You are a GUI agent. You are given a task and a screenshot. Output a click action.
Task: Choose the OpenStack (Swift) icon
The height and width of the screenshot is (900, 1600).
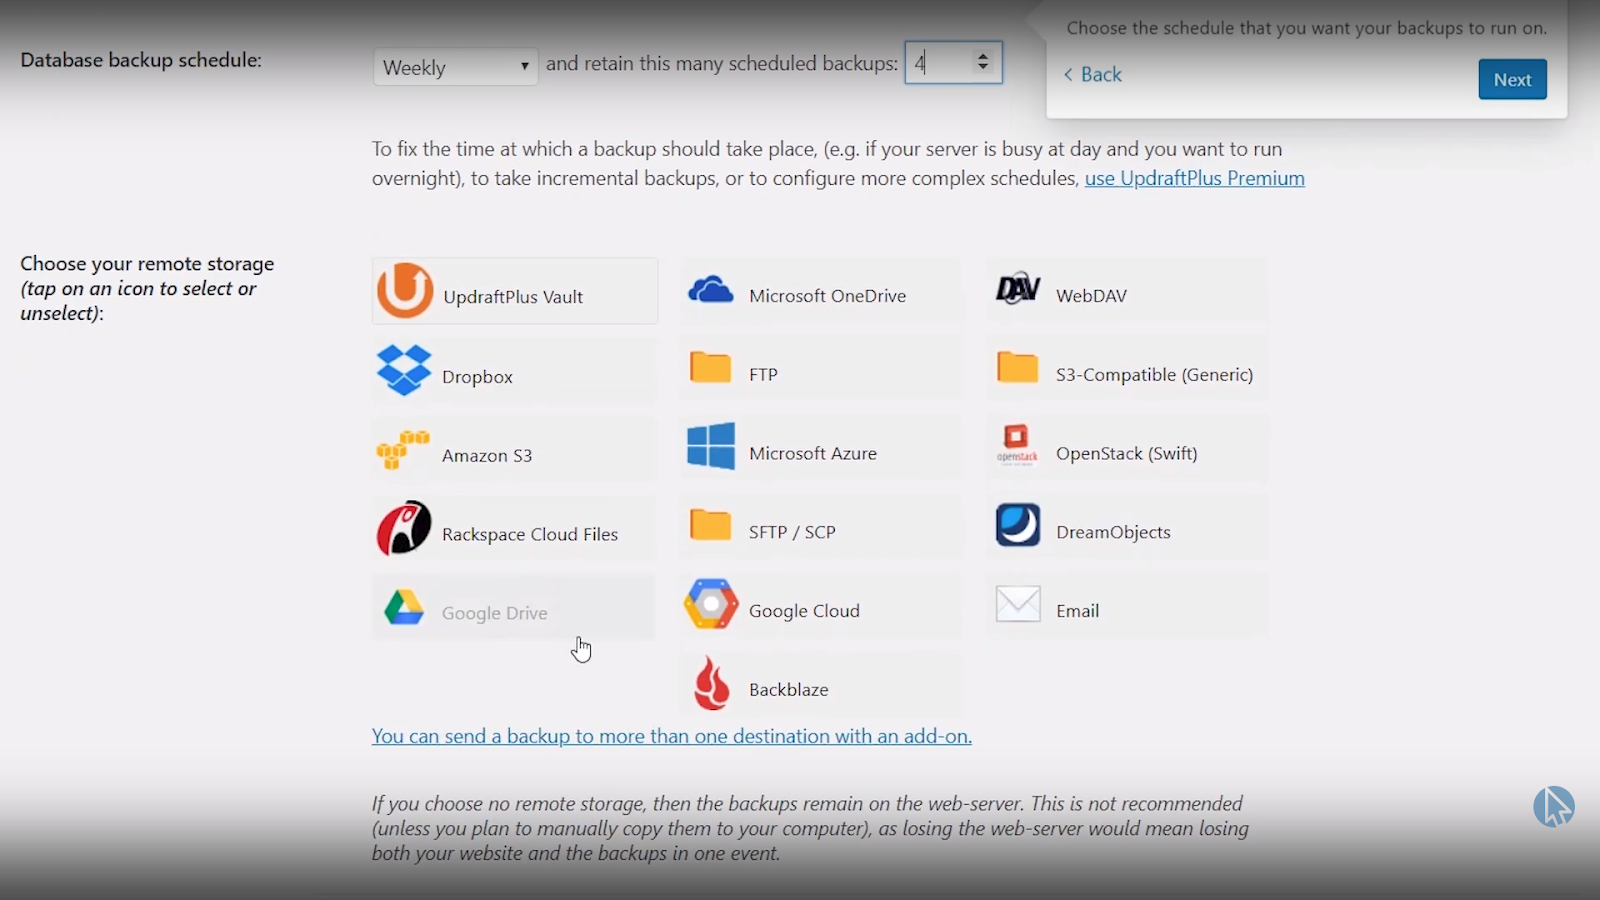pos(1017,445)
